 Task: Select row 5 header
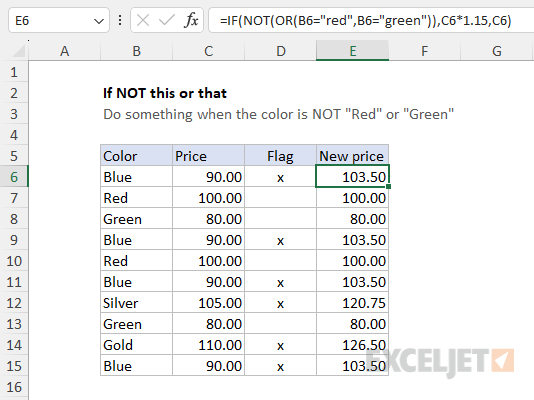[14, 156]
